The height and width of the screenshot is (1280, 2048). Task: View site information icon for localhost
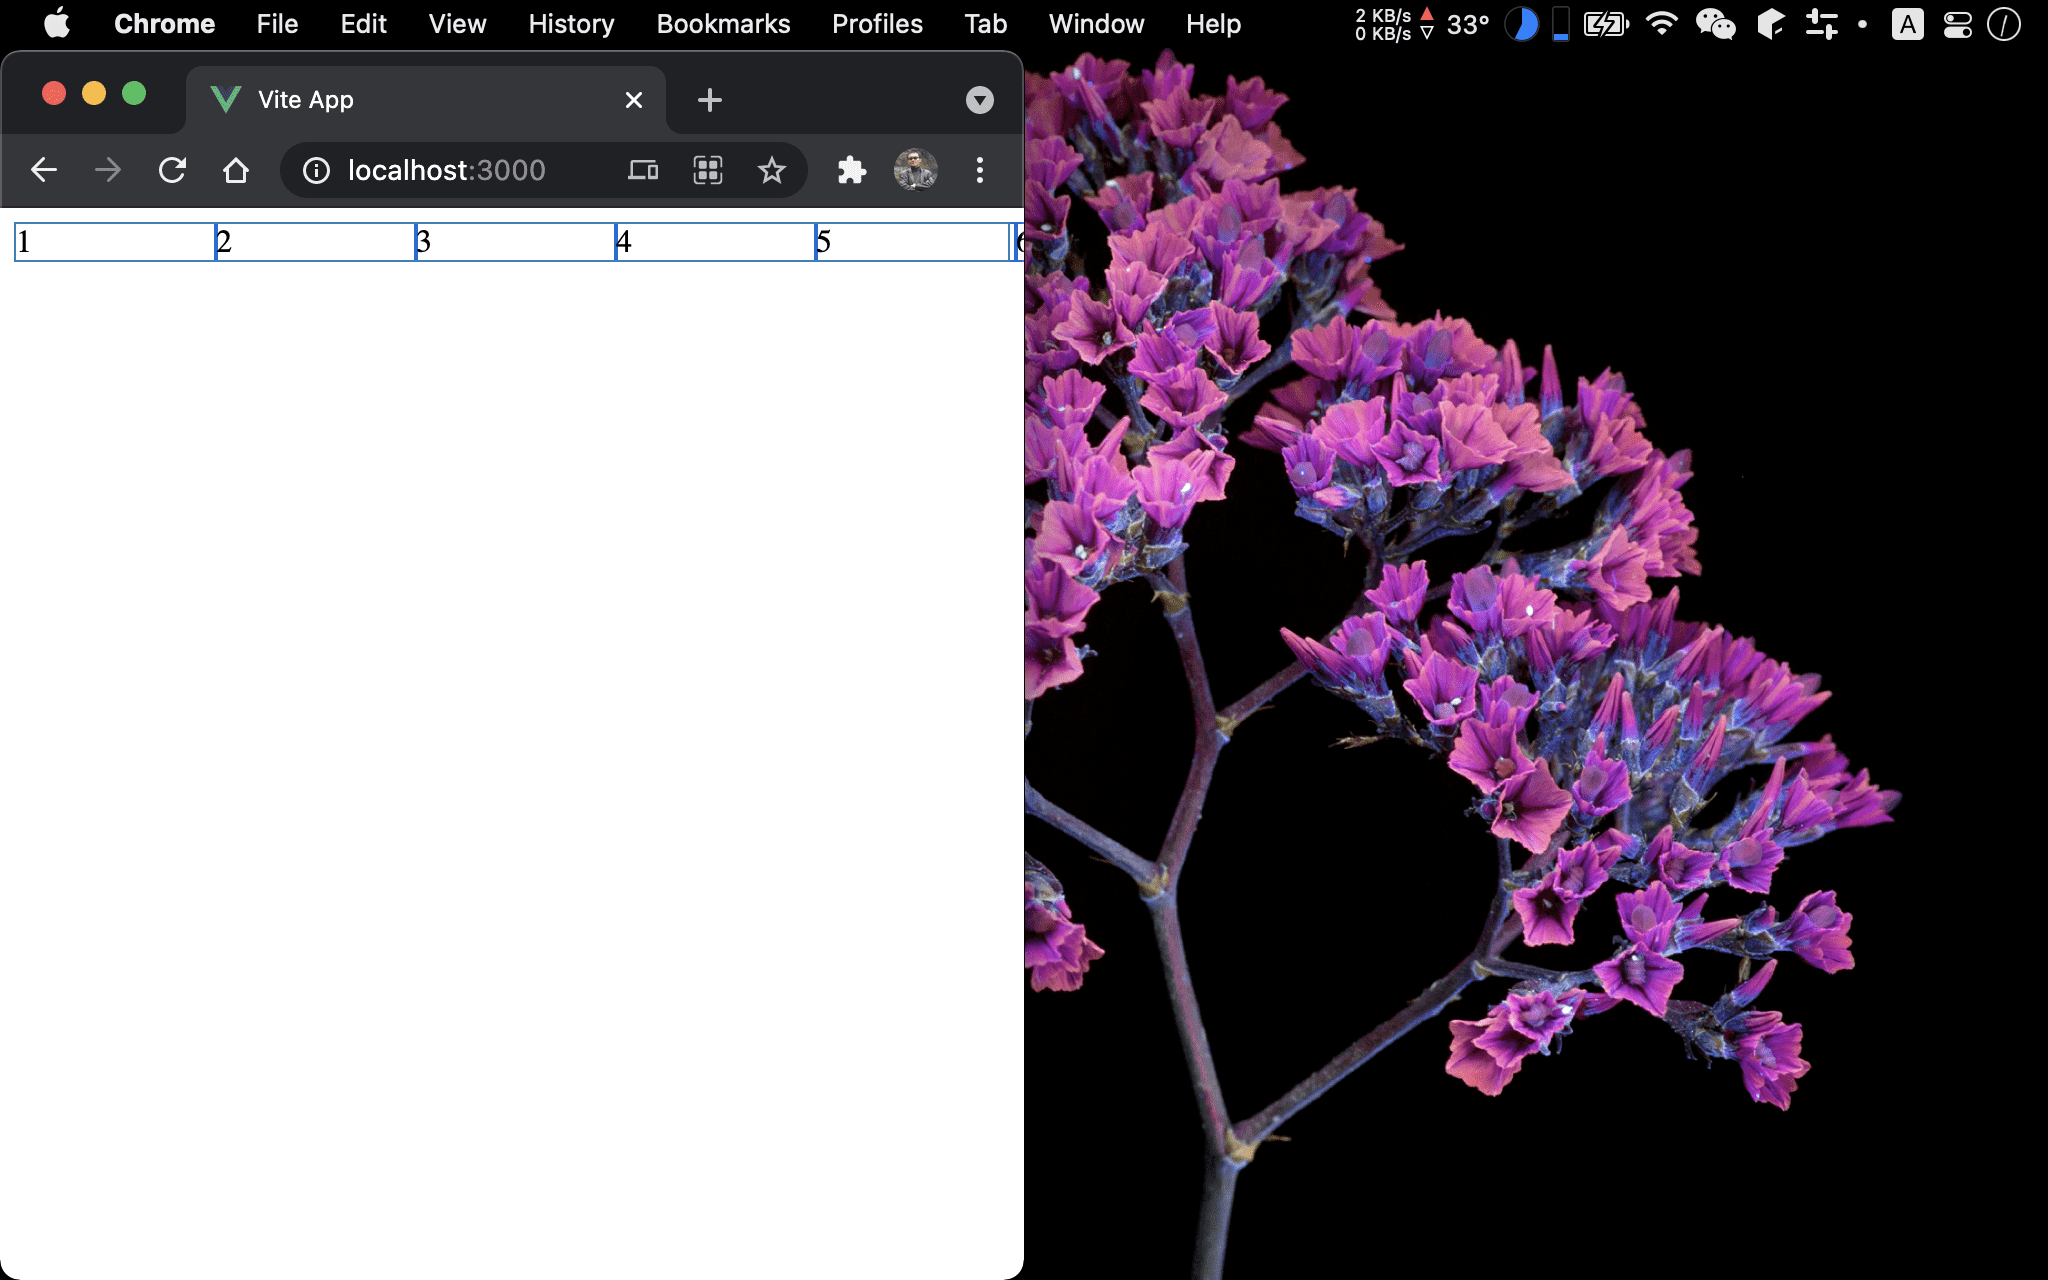coord(316,170)
